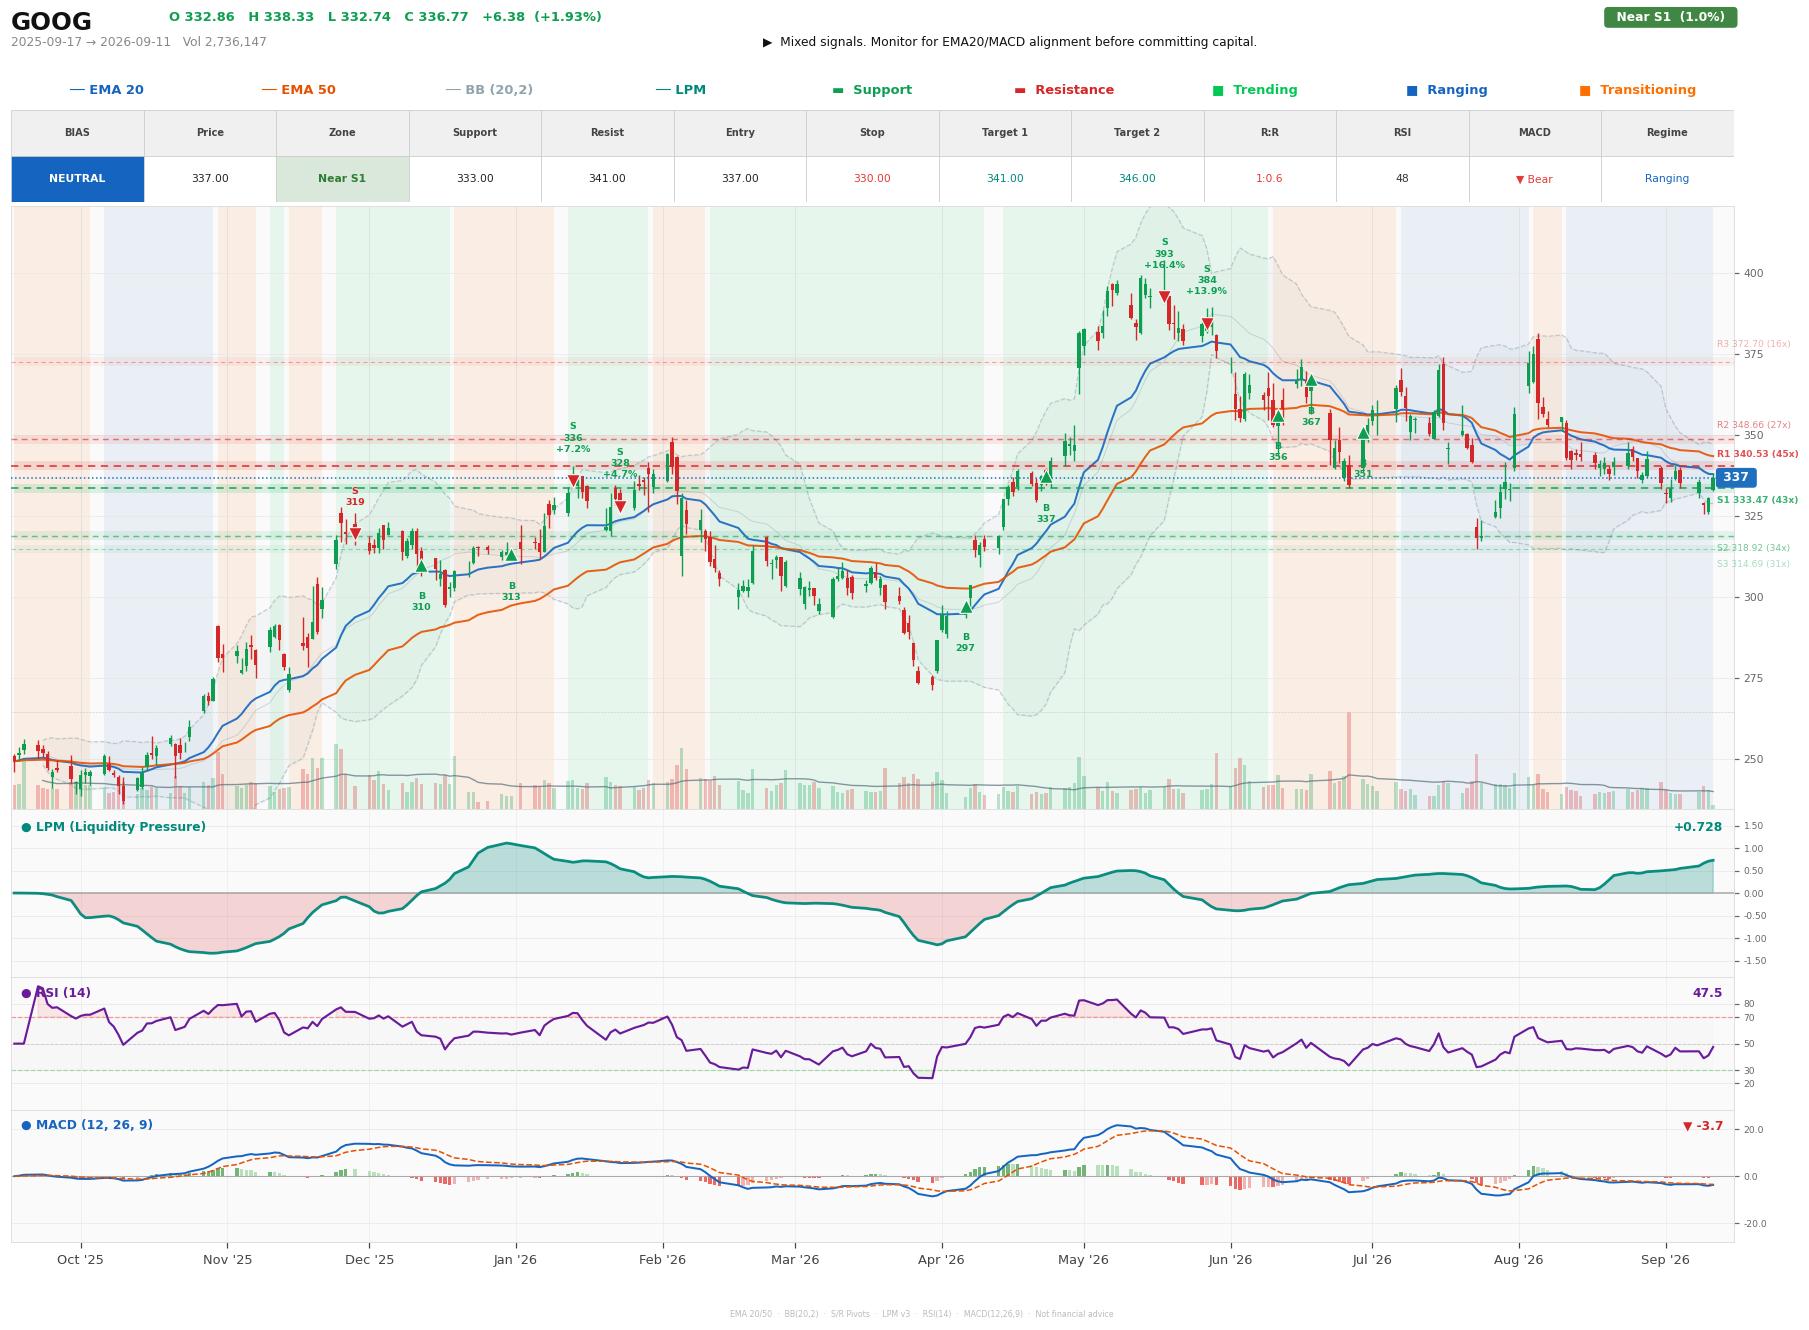Click the Vol 2,736,147 readout

point(225,42)
